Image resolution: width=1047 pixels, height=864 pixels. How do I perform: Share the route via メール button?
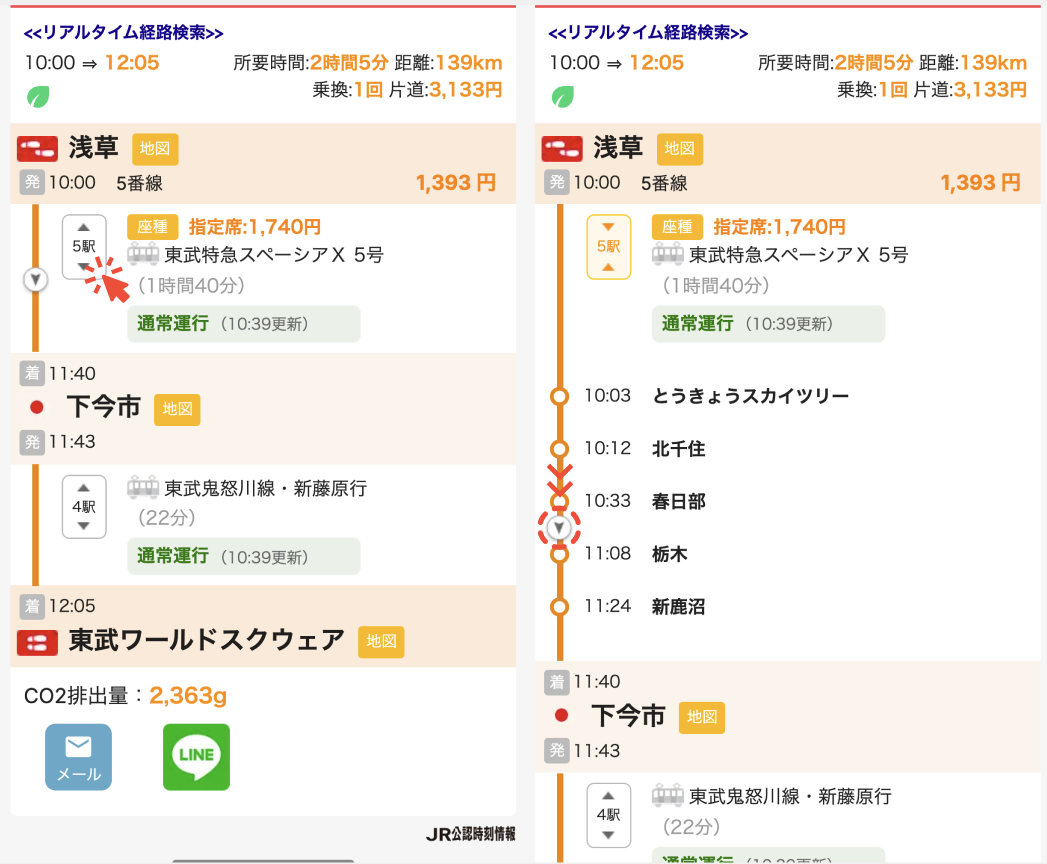[x=78, y=757]
